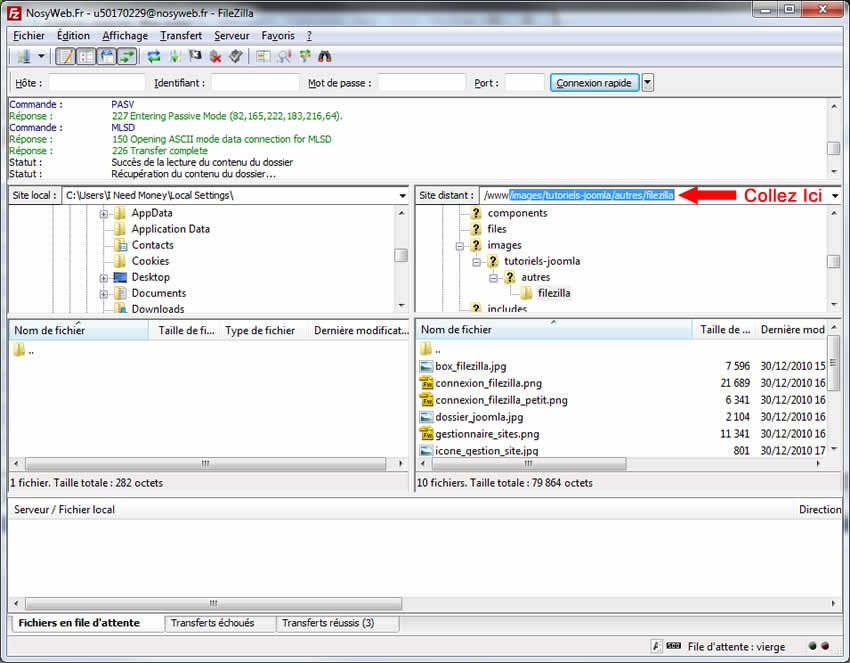Viewport: 850px width, 663px height.
Task: Sort remote list by Nom de fichier
Action: [x=553, y=330]
